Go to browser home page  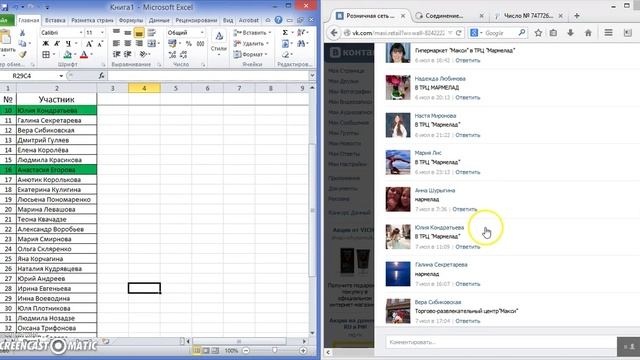coord(588,33)
